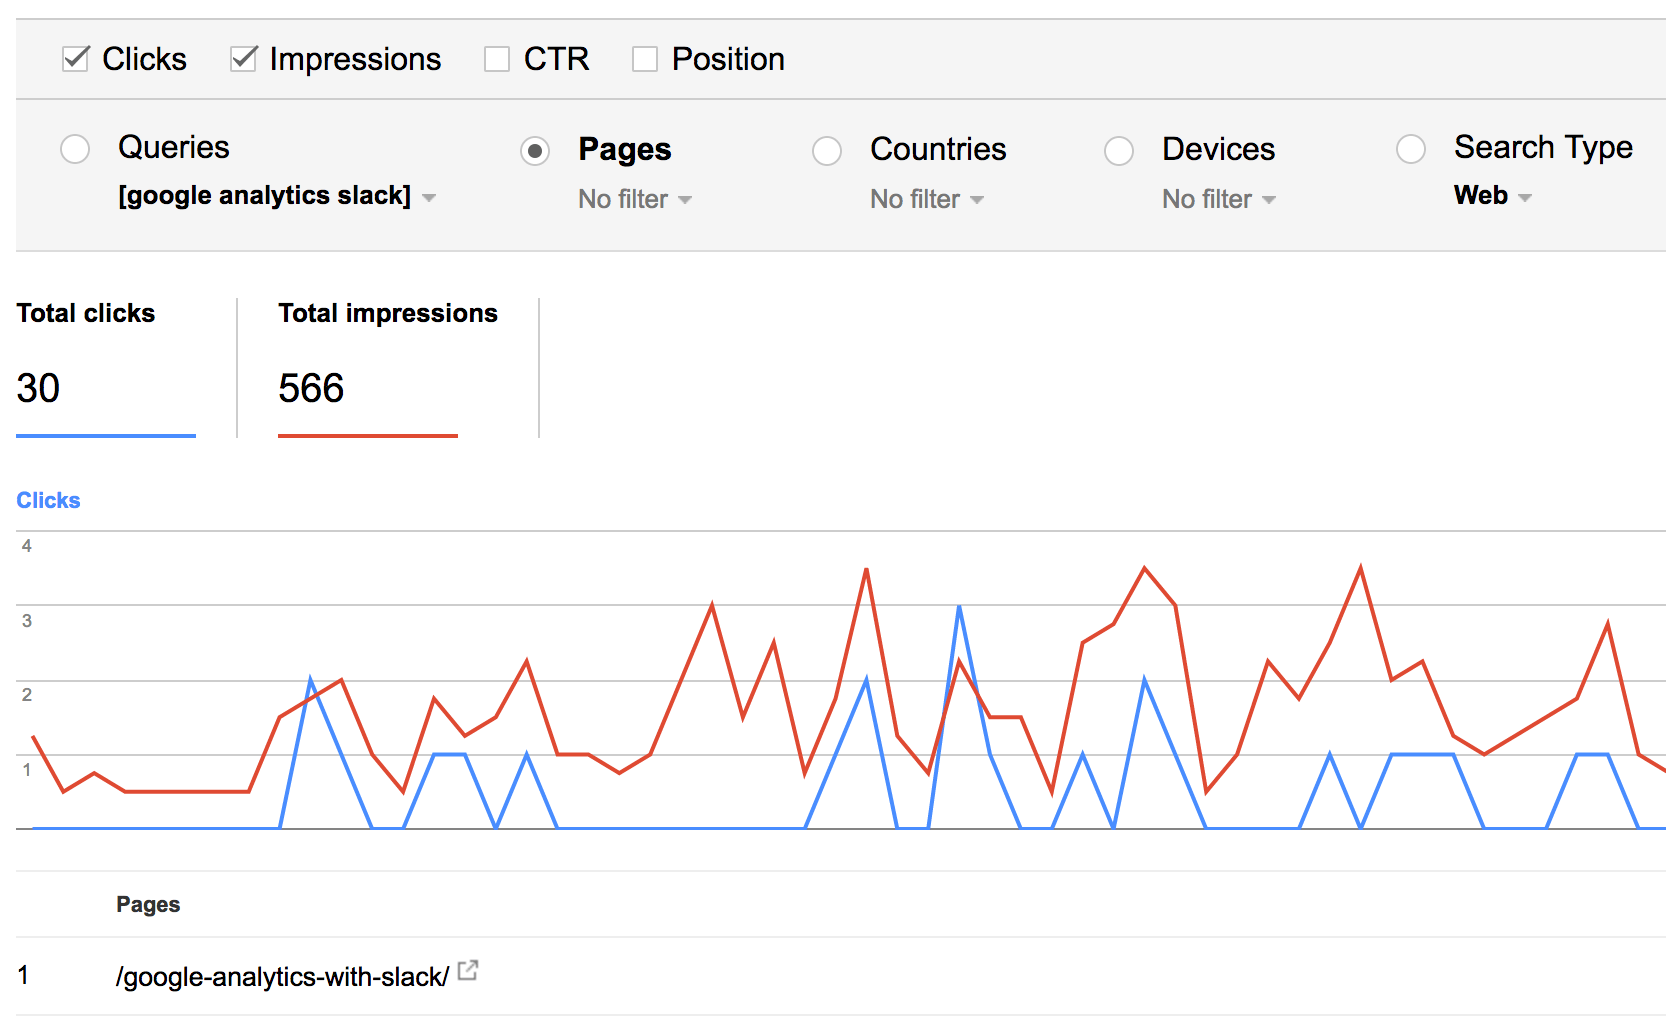Expand the Countries No filter dropdown
Screen dimensions: 1666x1028
[x=927, y=200]
